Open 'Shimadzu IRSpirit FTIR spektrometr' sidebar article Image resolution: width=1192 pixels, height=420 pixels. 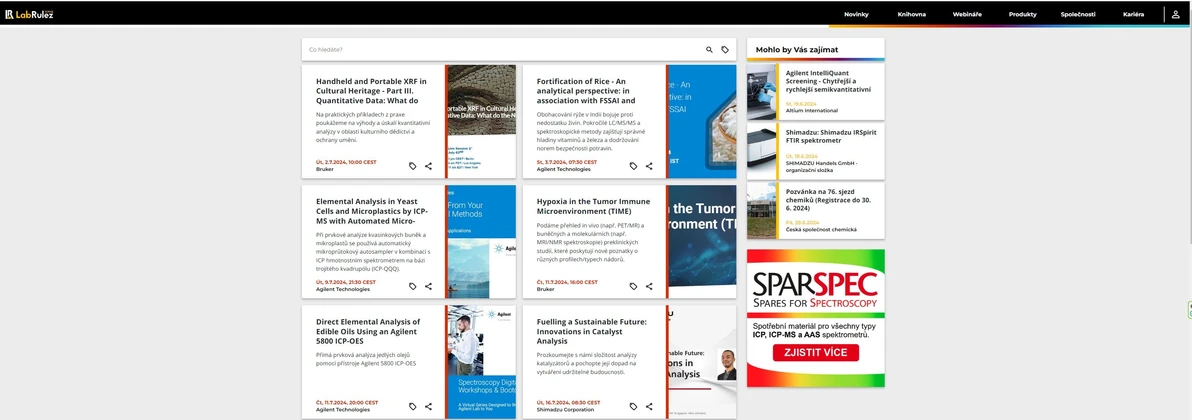tap(831, 135)
